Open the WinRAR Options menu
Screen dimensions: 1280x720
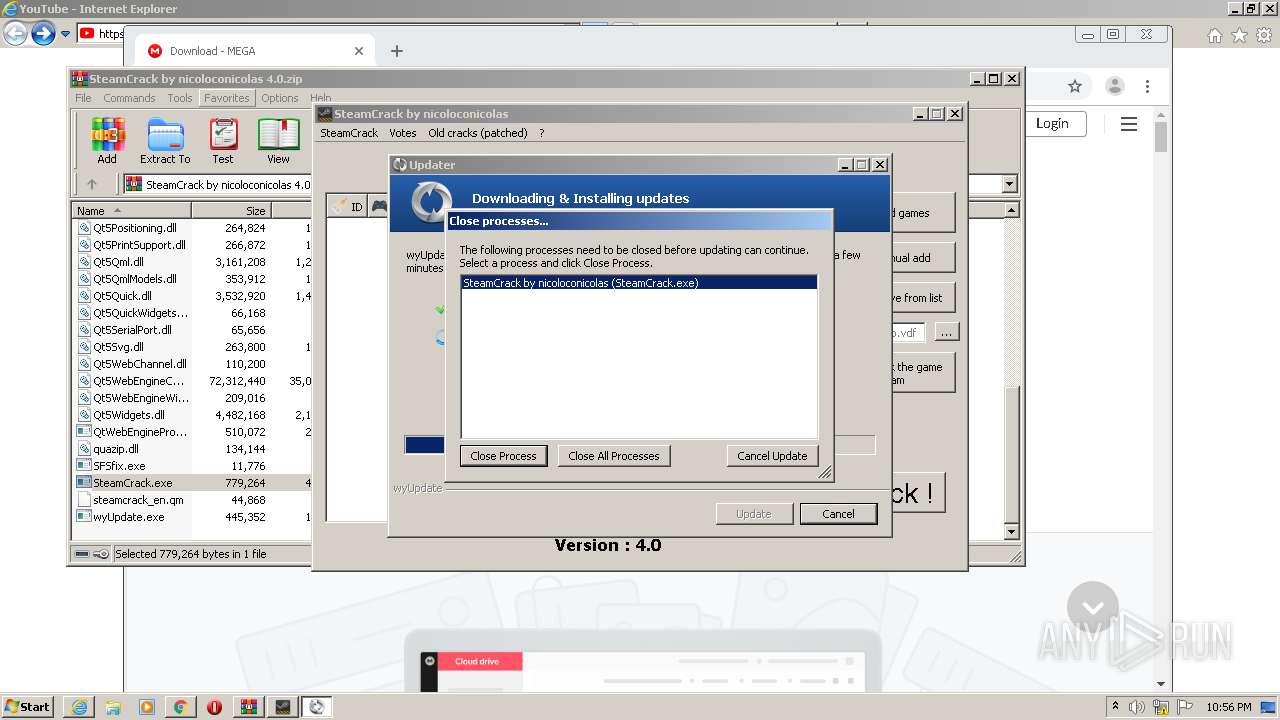(x=280, y=98)
